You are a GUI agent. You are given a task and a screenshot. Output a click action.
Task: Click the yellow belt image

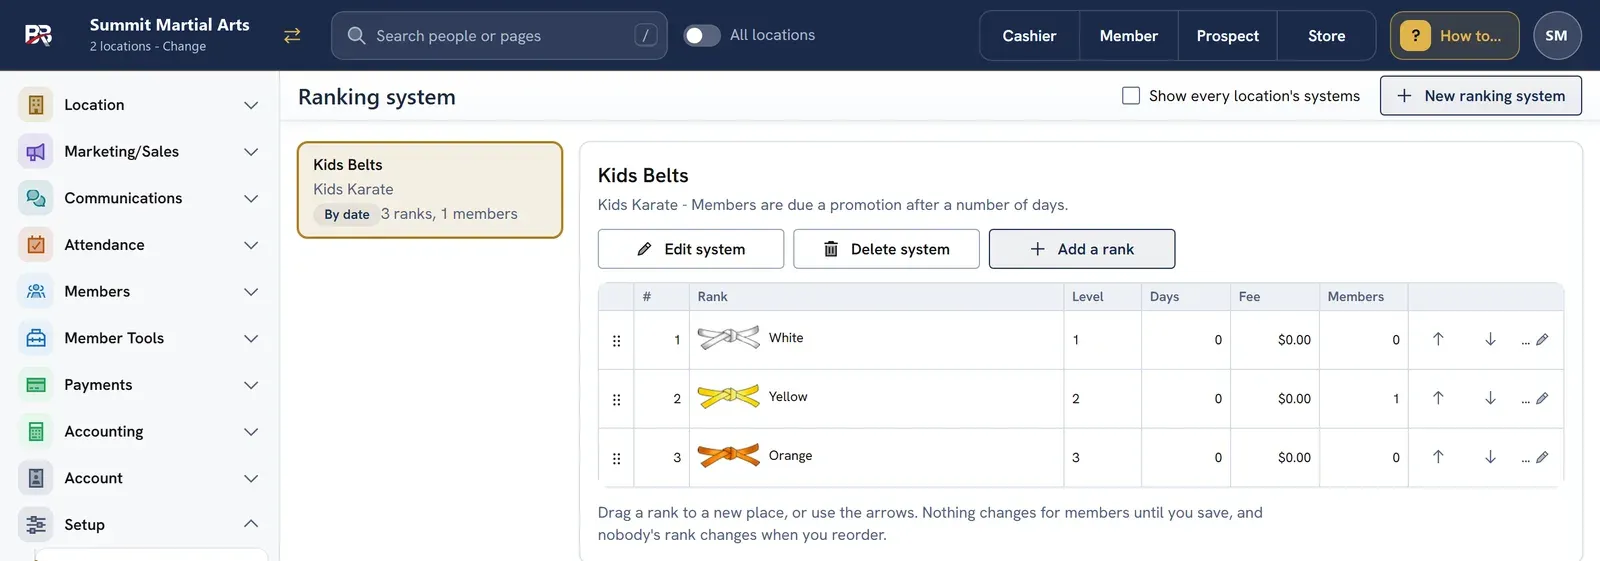click(x=729, y=397)
